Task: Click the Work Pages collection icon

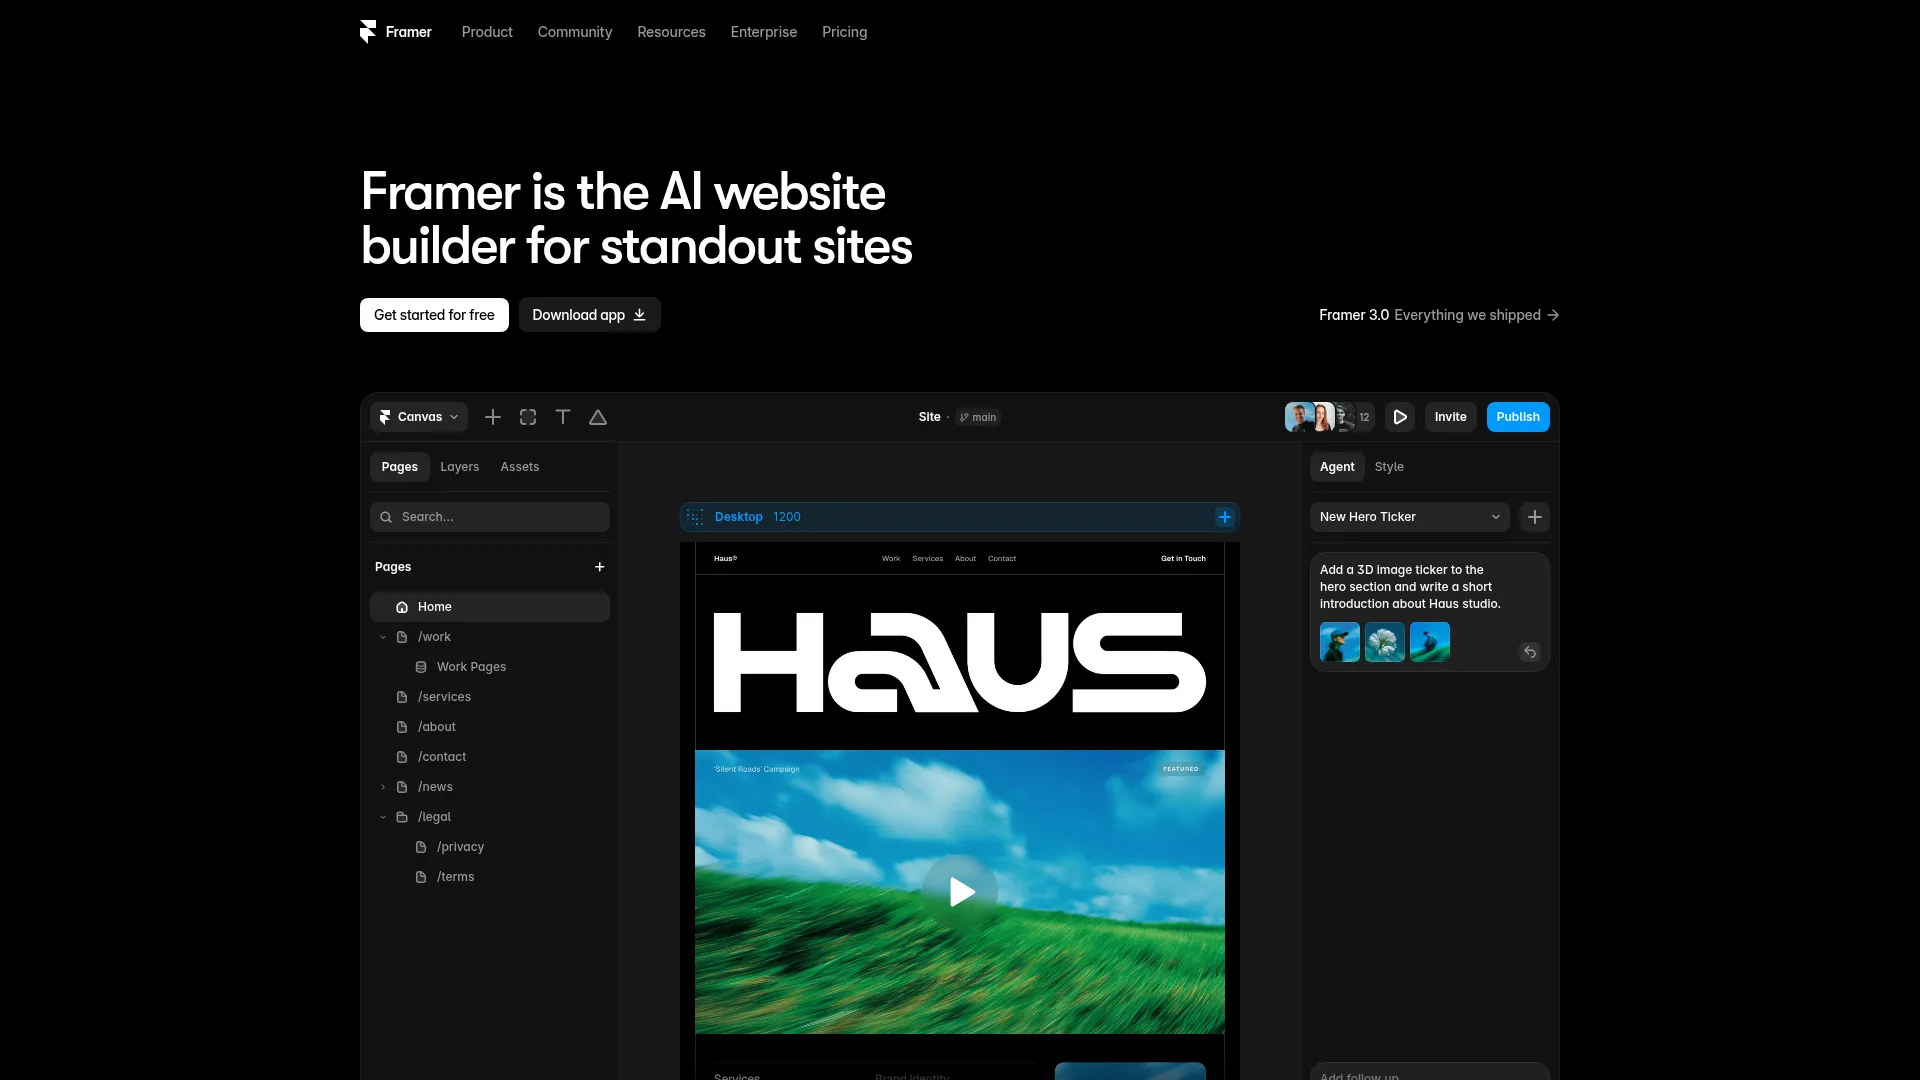Action: (421, 667)
